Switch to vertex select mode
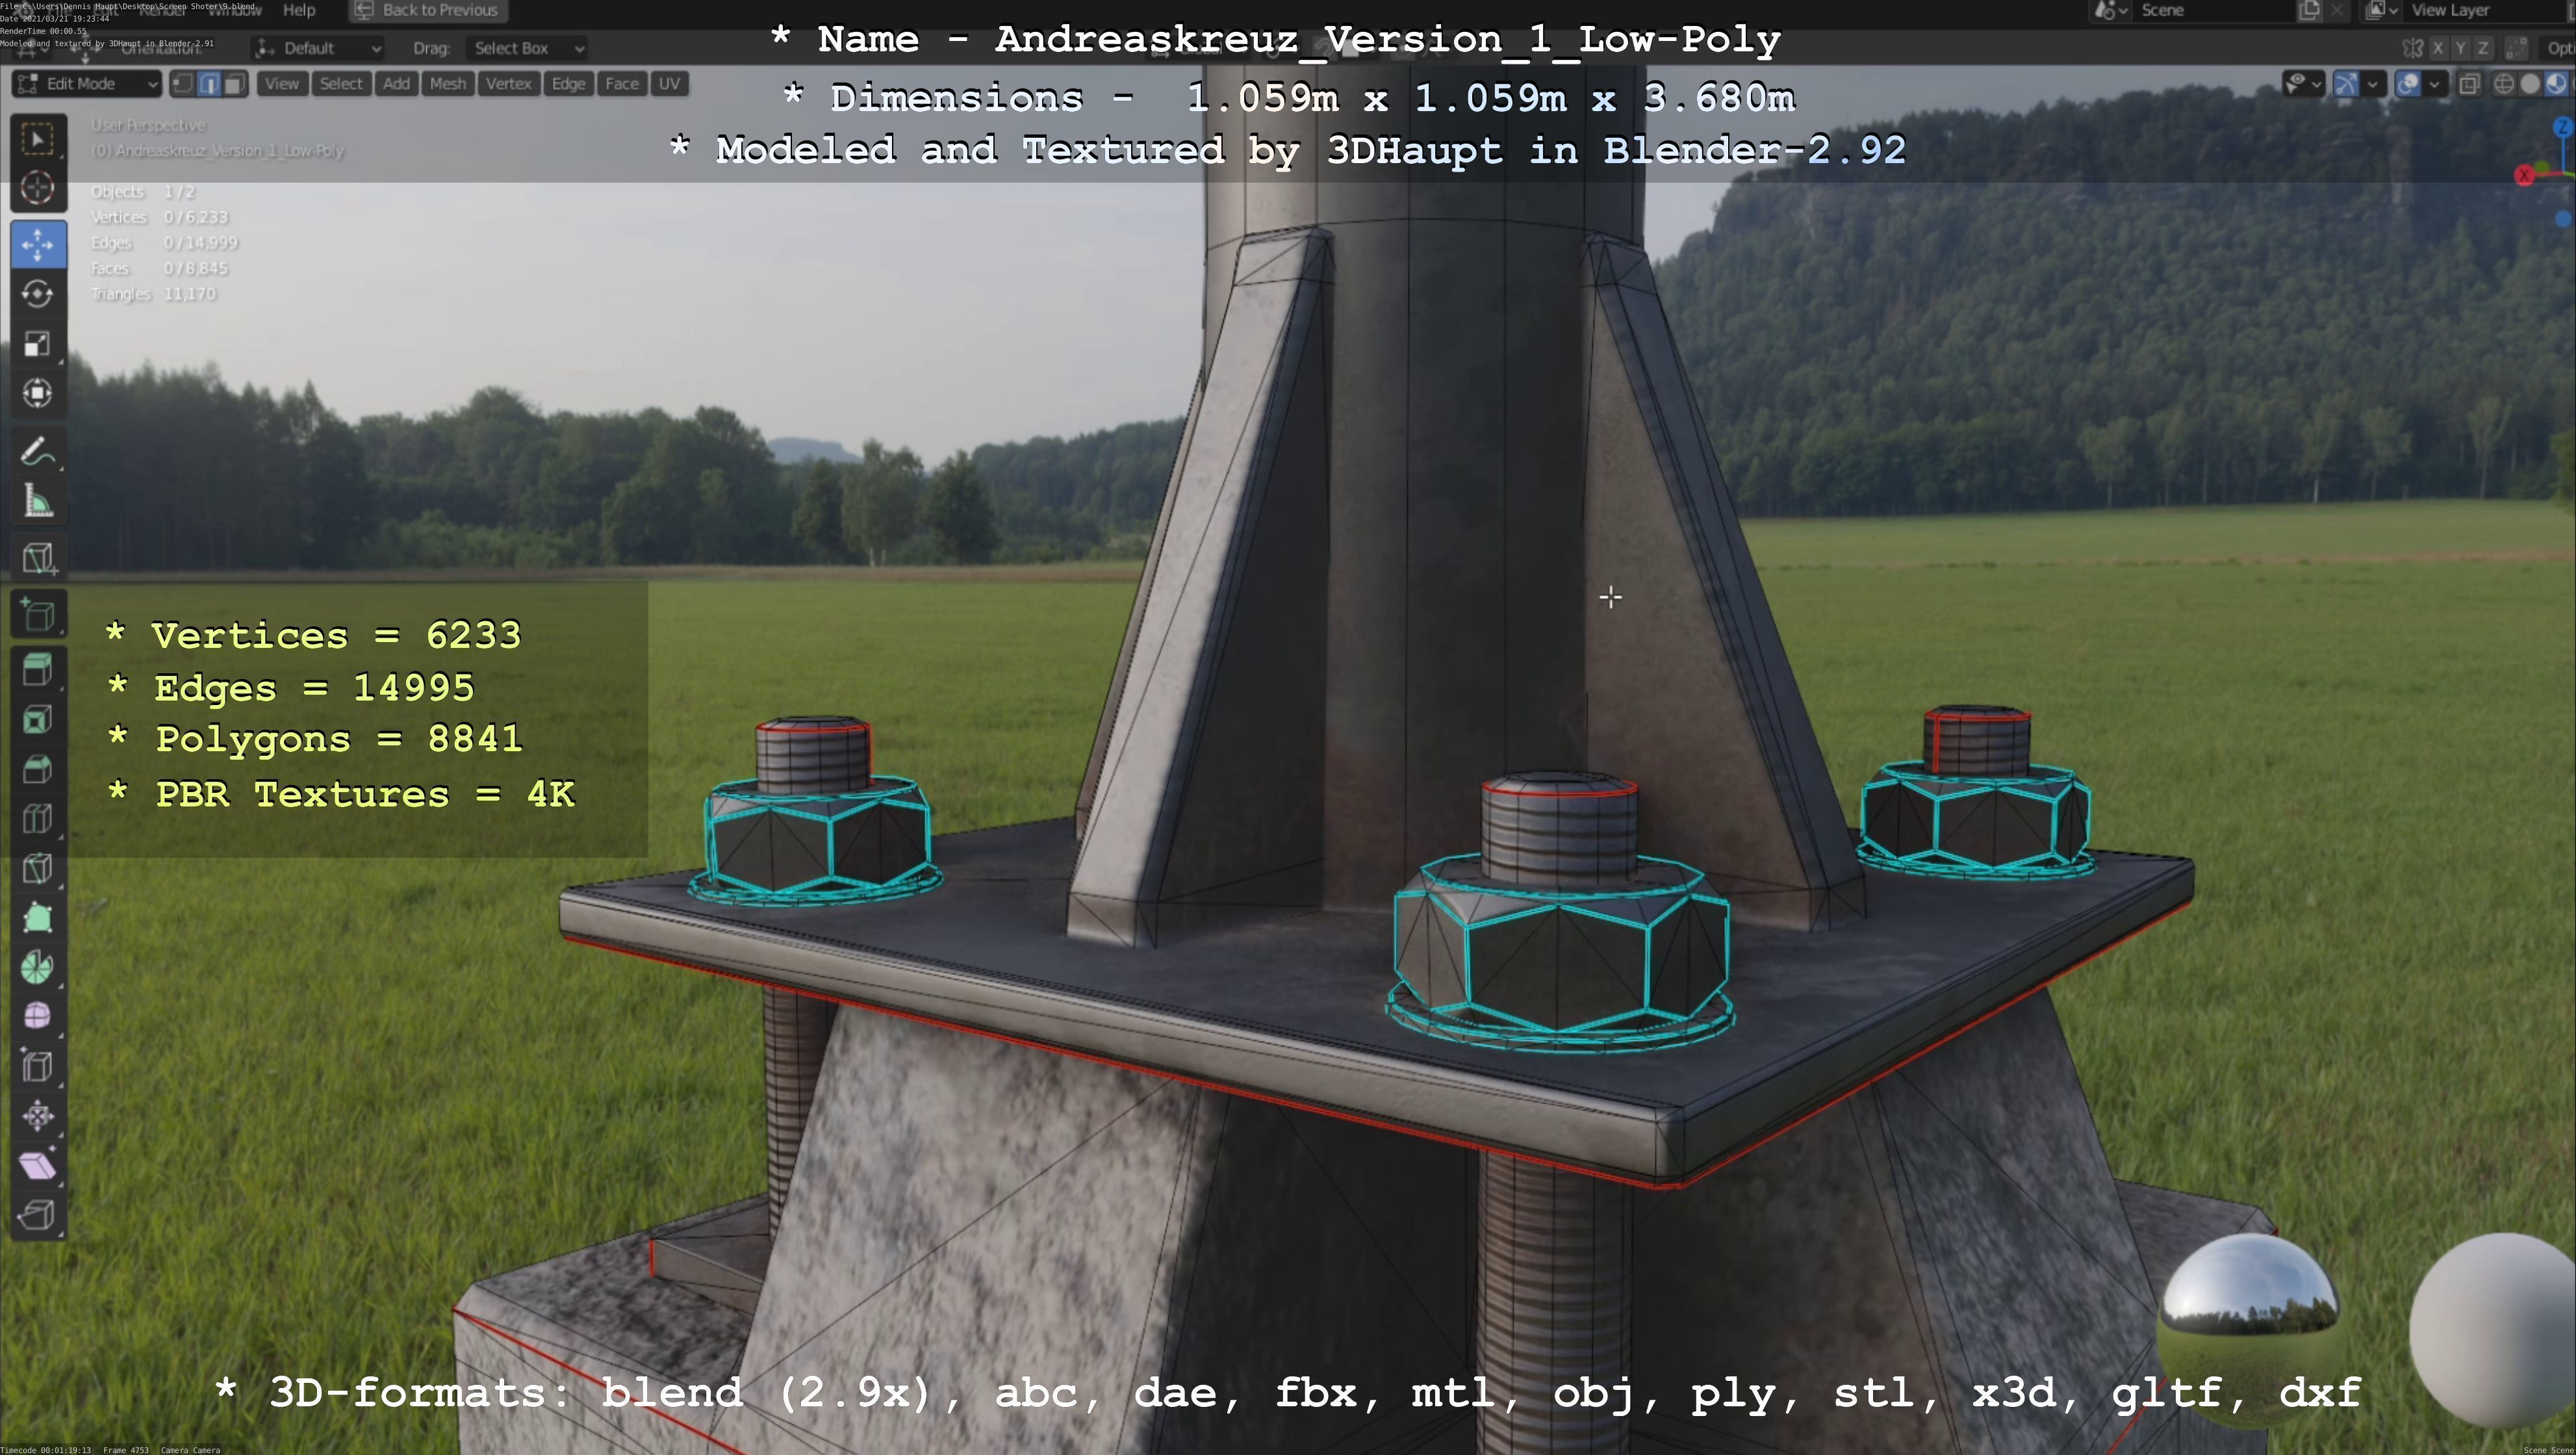Image resolution: width=2576 pixels, height=1455 pixels. [x=183, y=84]
